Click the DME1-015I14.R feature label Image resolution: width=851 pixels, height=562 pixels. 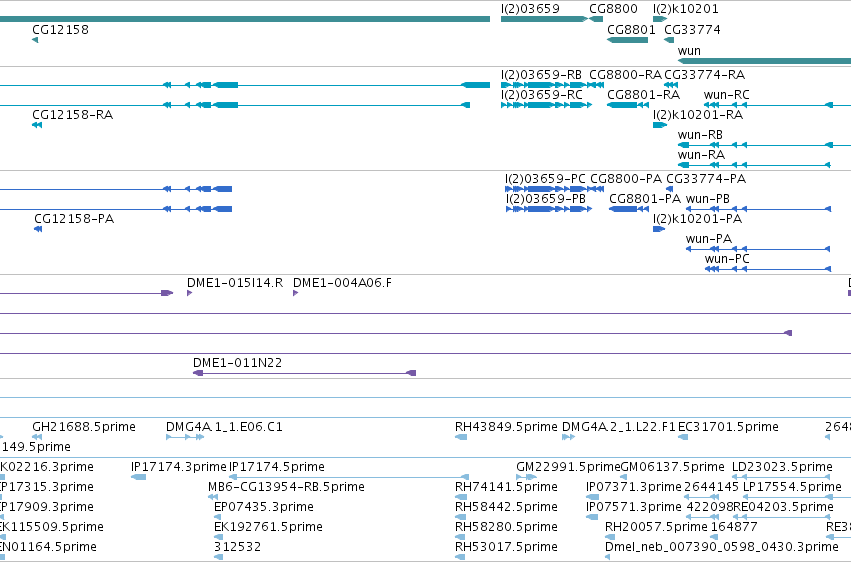[x=235, y=283]
